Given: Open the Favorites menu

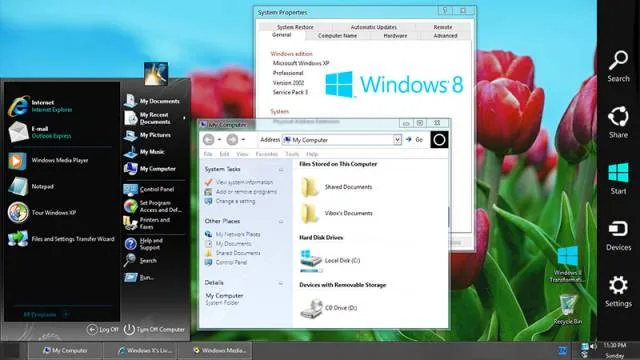Looking at the screenshot, I should click(267, 154).
